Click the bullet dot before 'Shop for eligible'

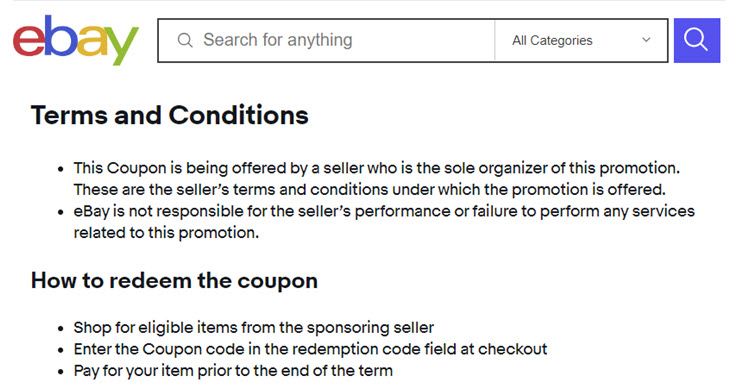(61, 329)
